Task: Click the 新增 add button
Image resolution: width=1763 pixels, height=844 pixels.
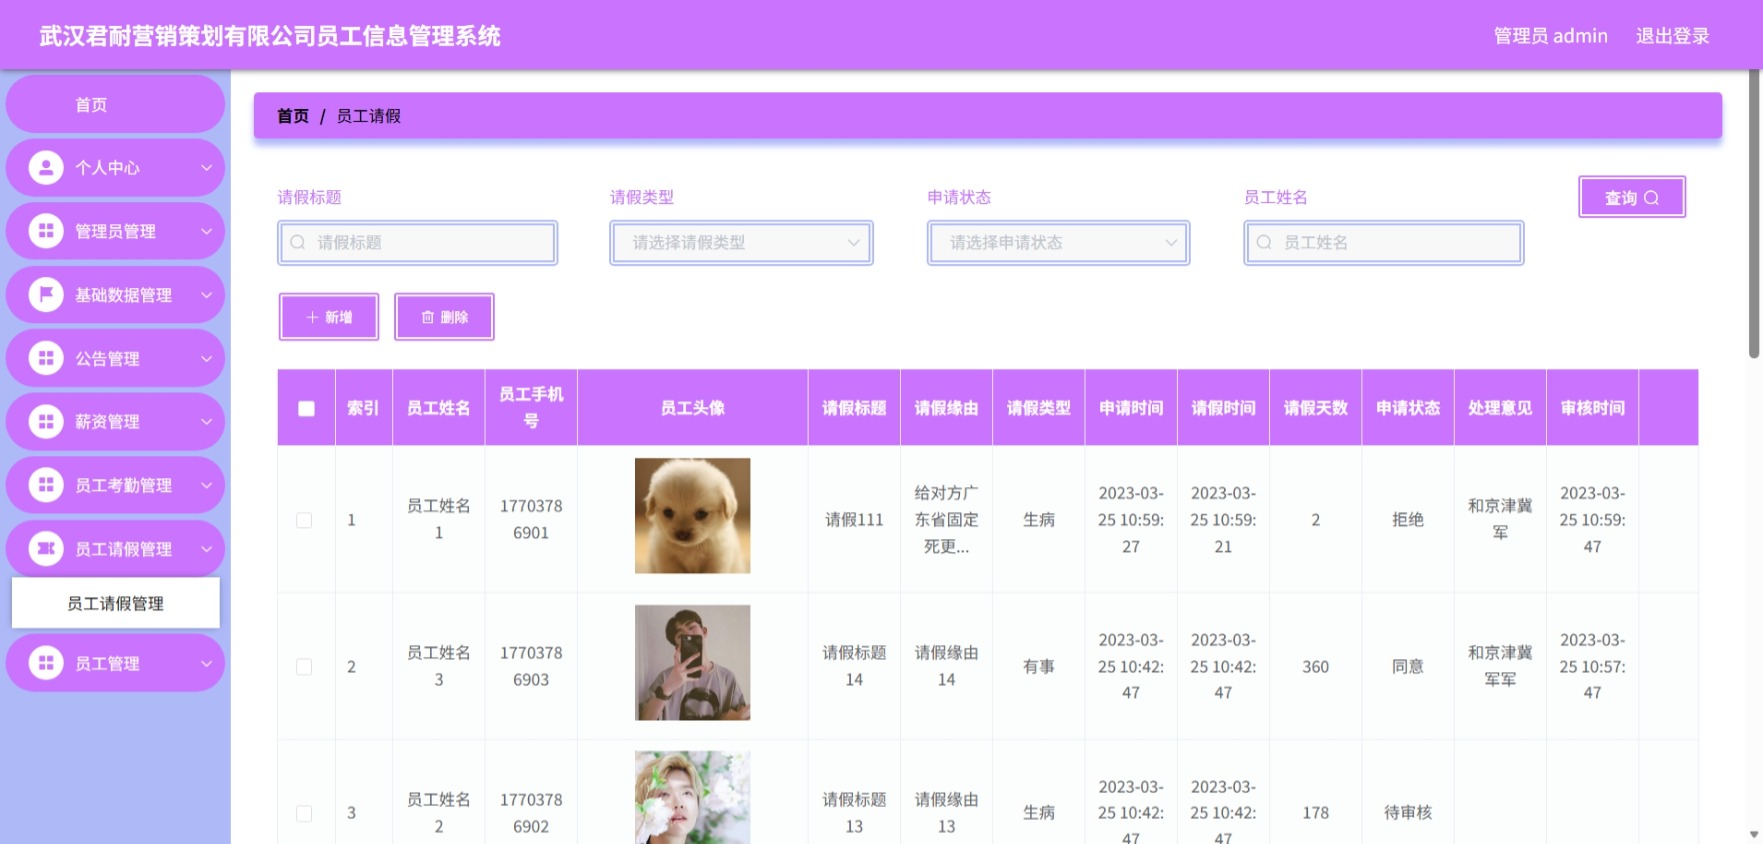Action: pyautogui.click(x=329, y=317)
